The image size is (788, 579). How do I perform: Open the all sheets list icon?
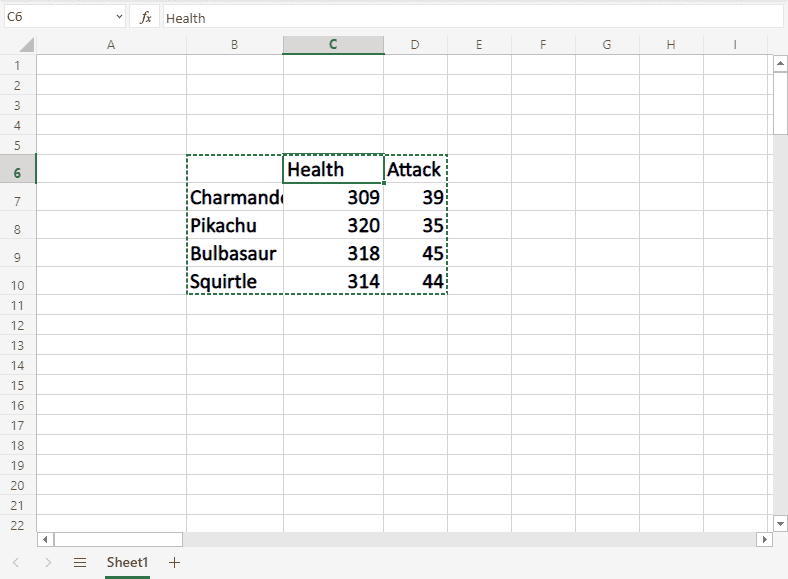[x=80, y=563]
